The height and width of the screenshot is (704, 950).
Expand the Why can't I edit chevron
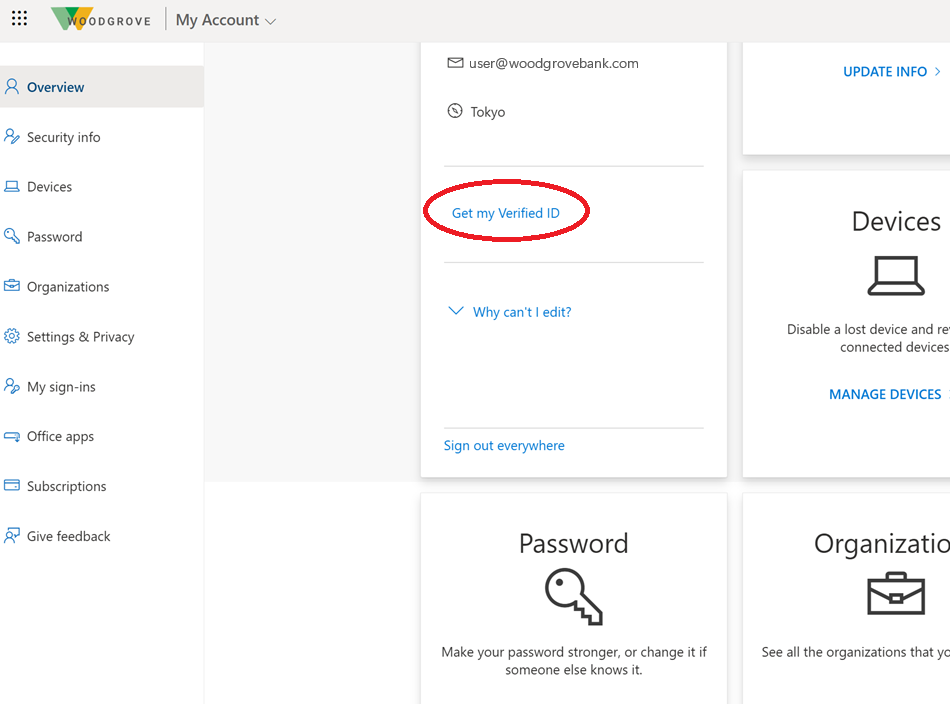click(x=456, y=311)
